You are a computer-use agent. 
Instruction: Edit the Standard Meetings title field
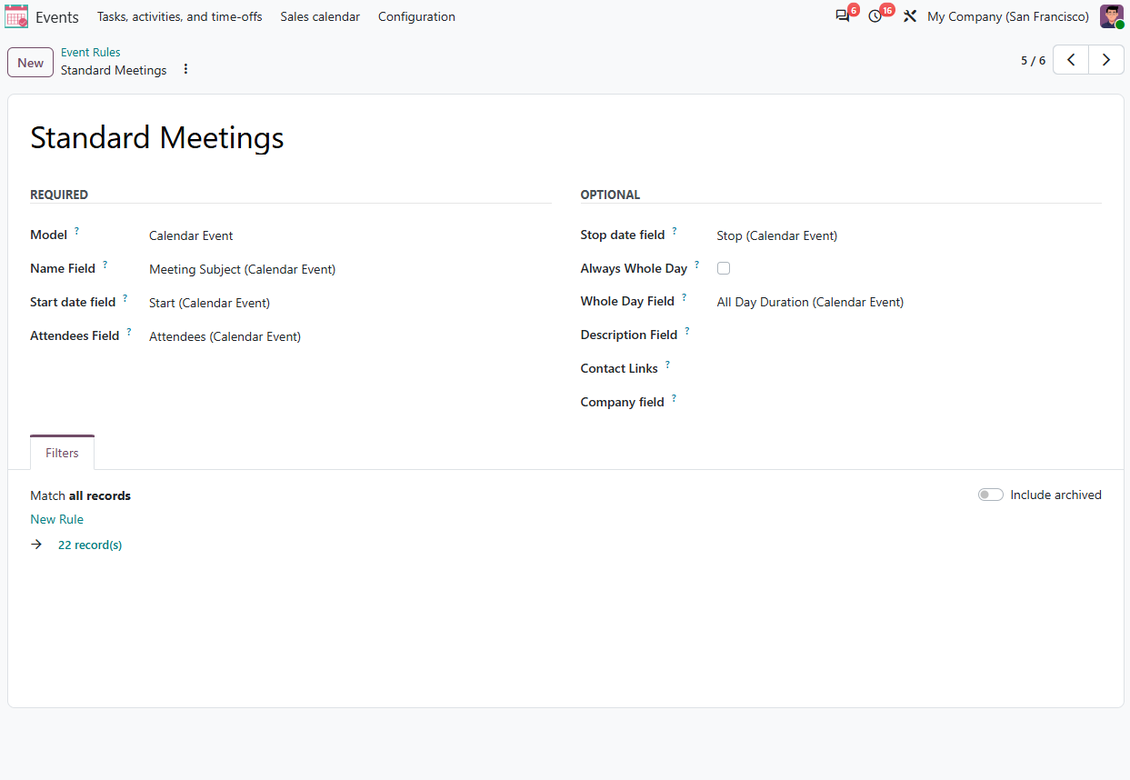tap(566, 138)
